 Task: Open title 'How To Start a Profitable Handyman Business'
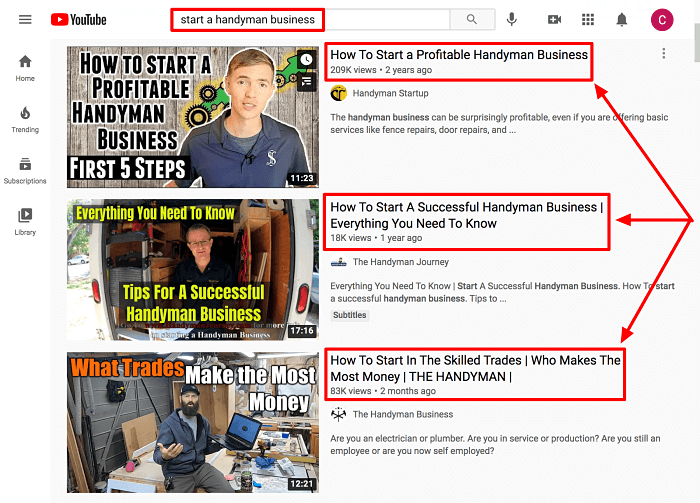click(459, 54)
